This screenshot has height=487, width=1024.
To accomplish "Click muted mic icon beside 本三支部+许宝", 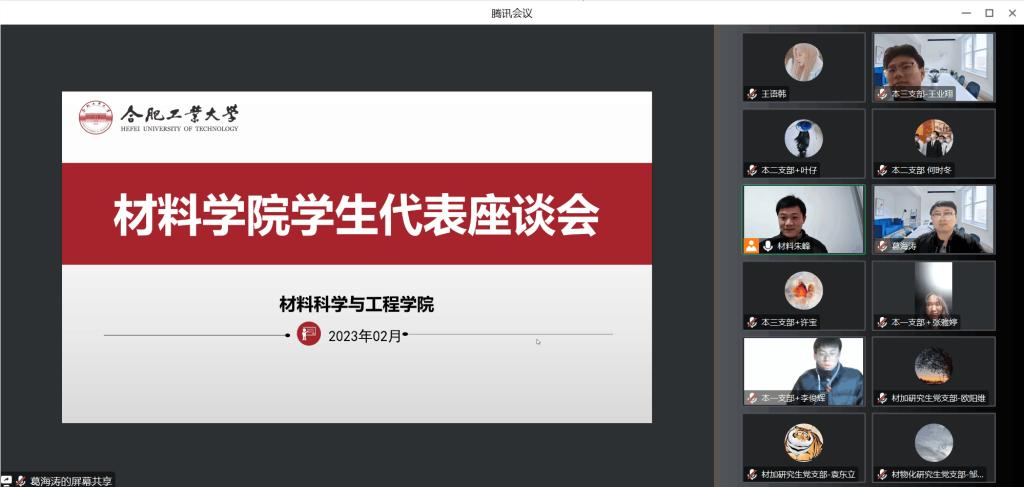I will (x=752, y=322).
